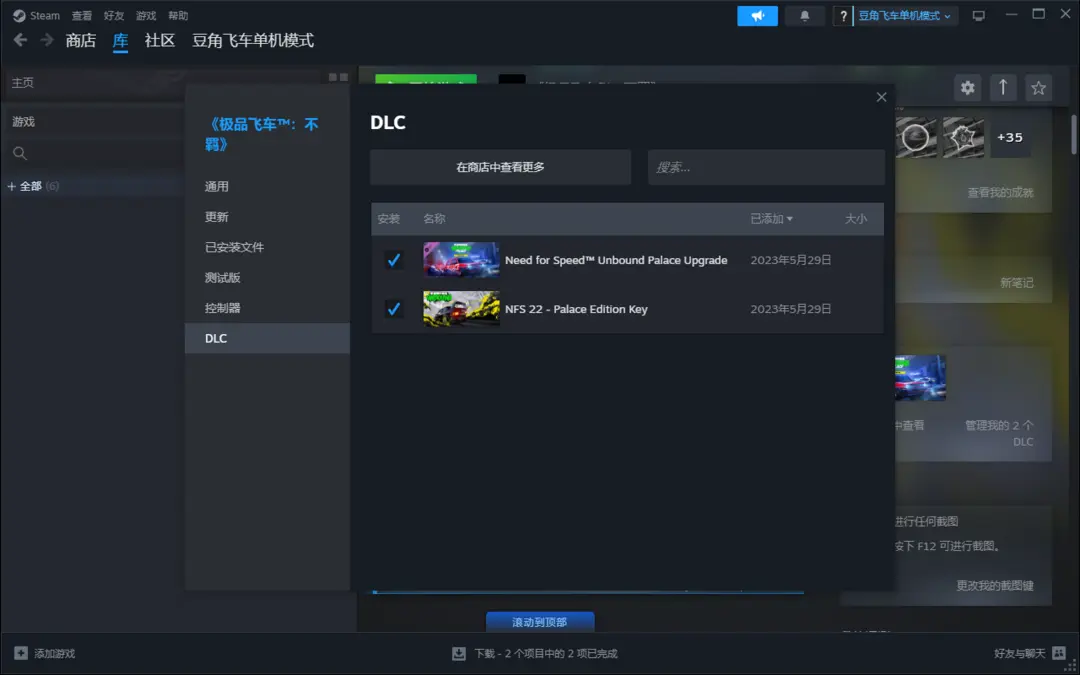The height and width of the screenshot is (675, 1080).
Task: Click 管理我的 2 个 DLC link
Action: [999, 433]
